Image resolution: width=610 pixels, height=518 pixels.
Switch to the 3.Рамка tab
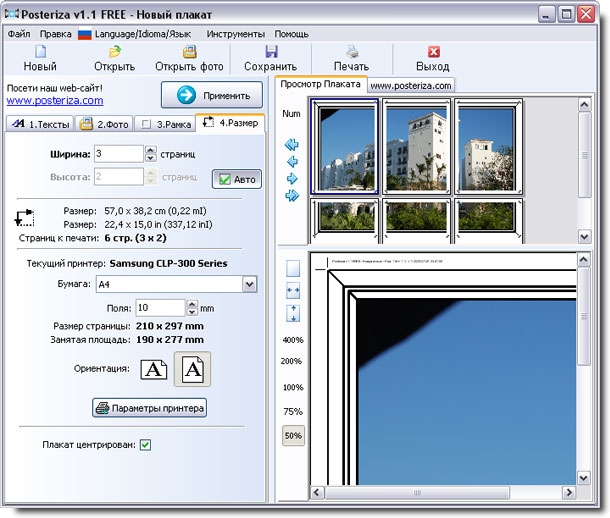tap(165, 124)
